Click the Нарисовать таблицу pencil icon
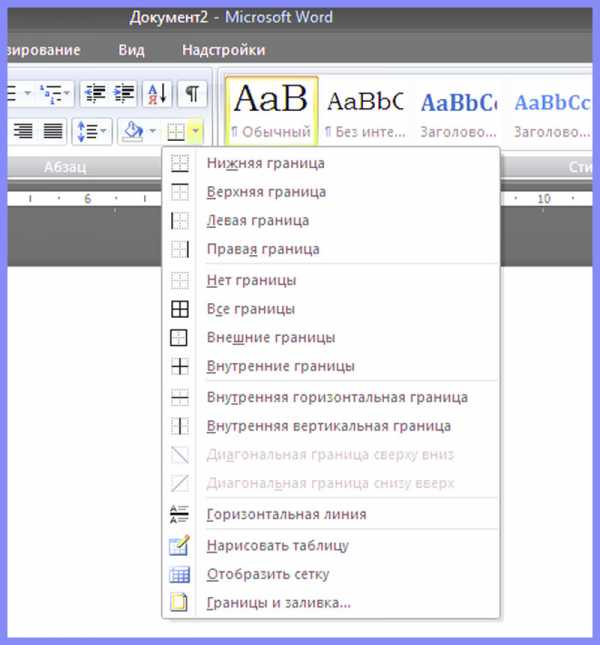Image resolution: width=600 pixels, height=645 pixels. click(180, 546)
